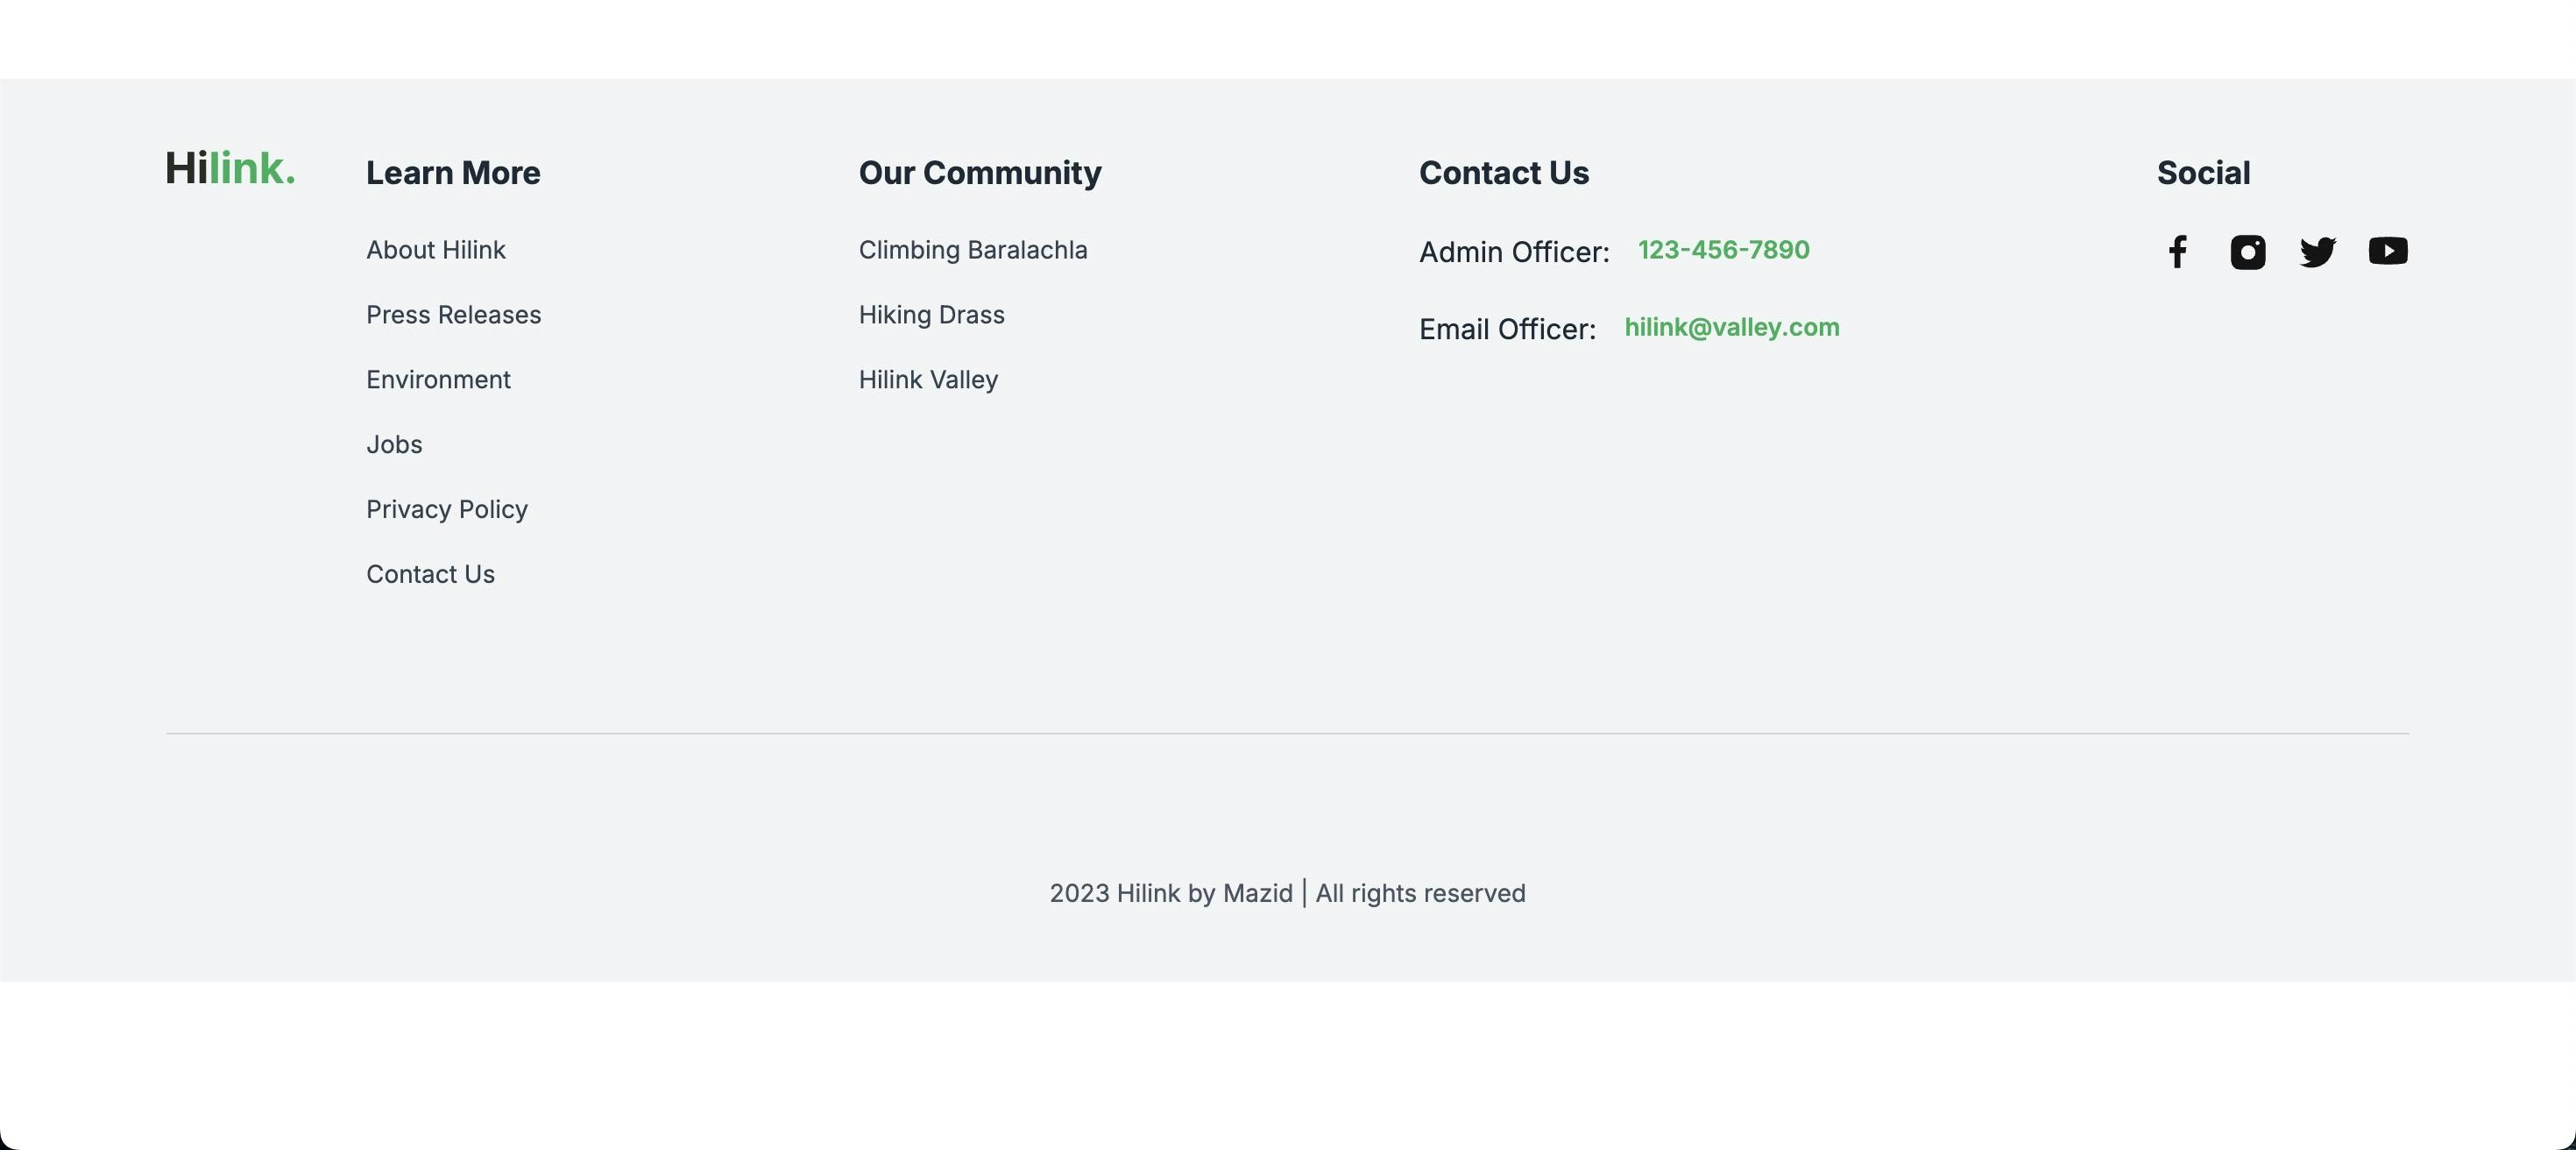Visit the Jobs link
2576x1150 pixels.
point(394,445)
